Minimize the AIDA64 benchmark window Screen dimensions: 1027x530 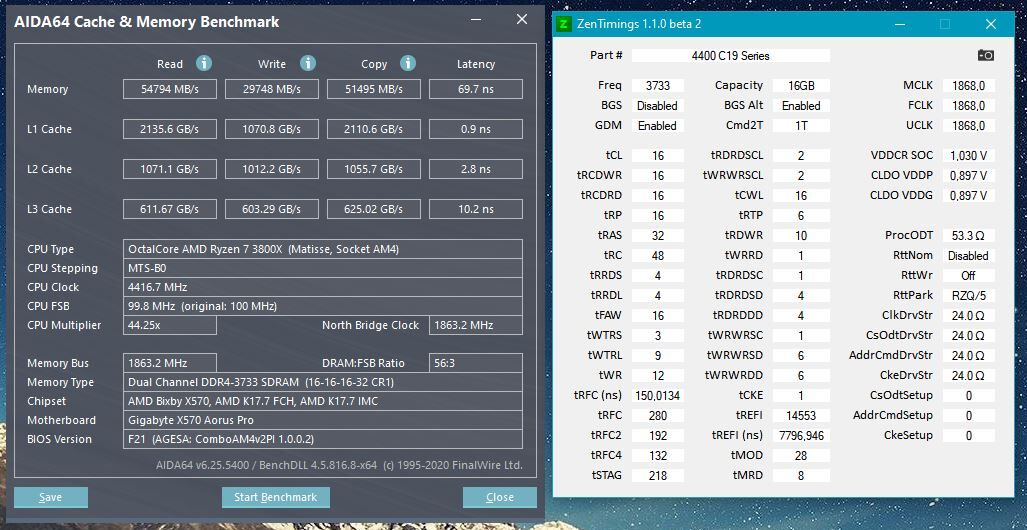(477, 20)
